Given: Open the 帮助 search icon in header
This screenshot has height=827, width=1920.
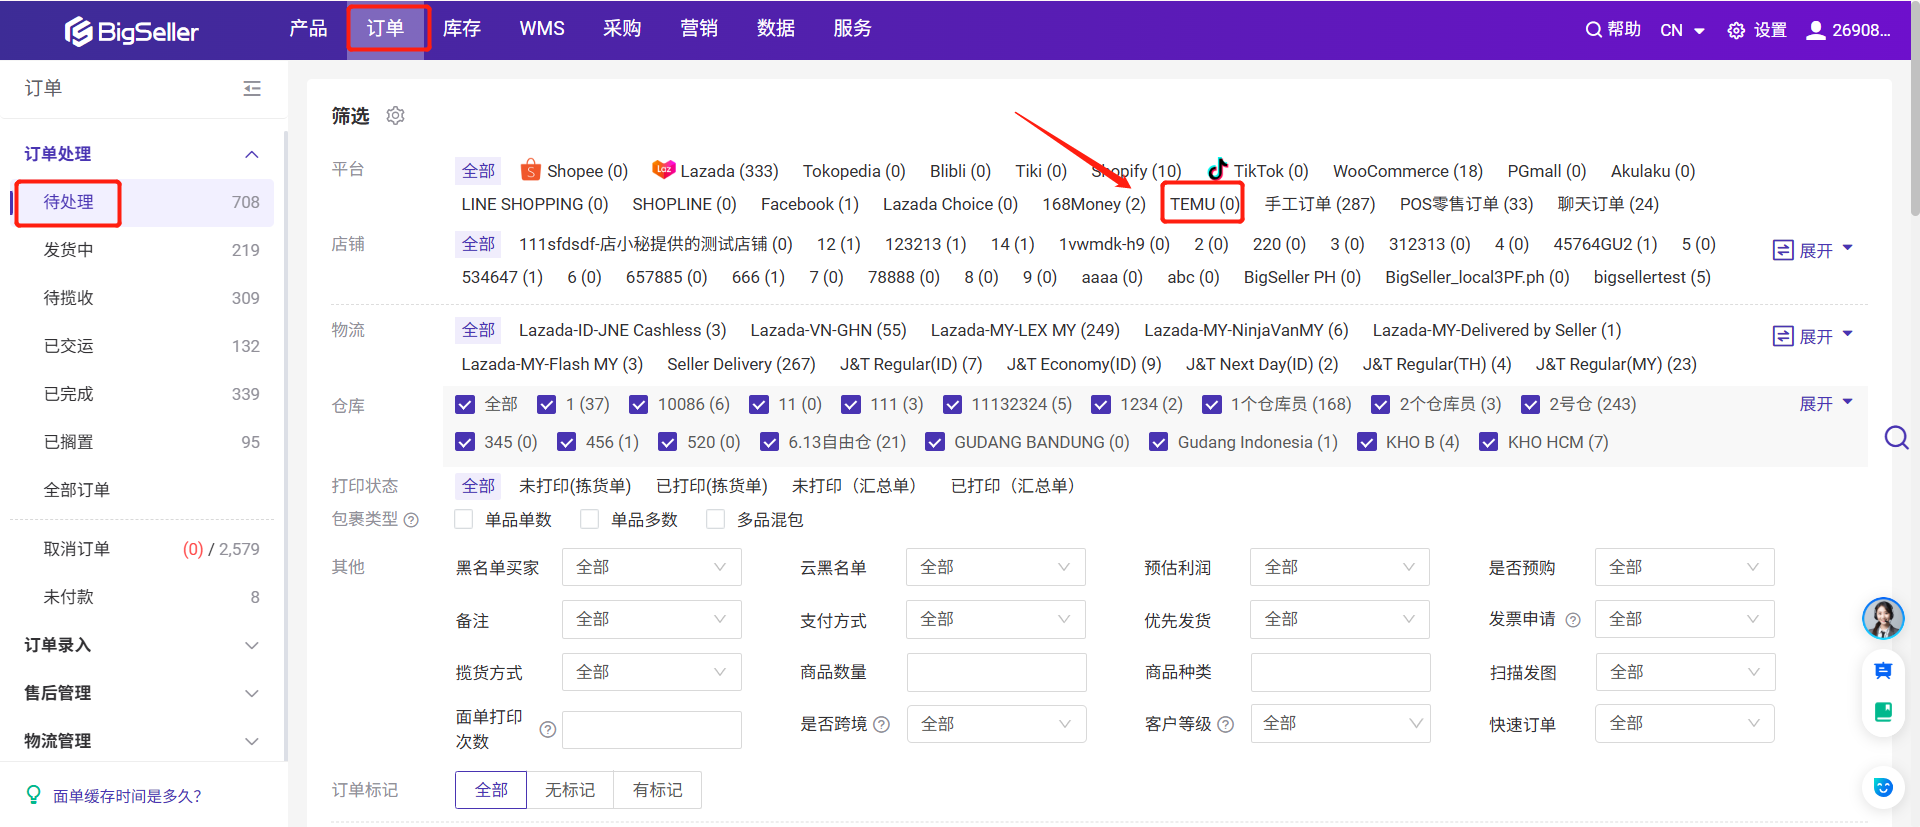Looking at the screenshot, I should (1593, 30).
